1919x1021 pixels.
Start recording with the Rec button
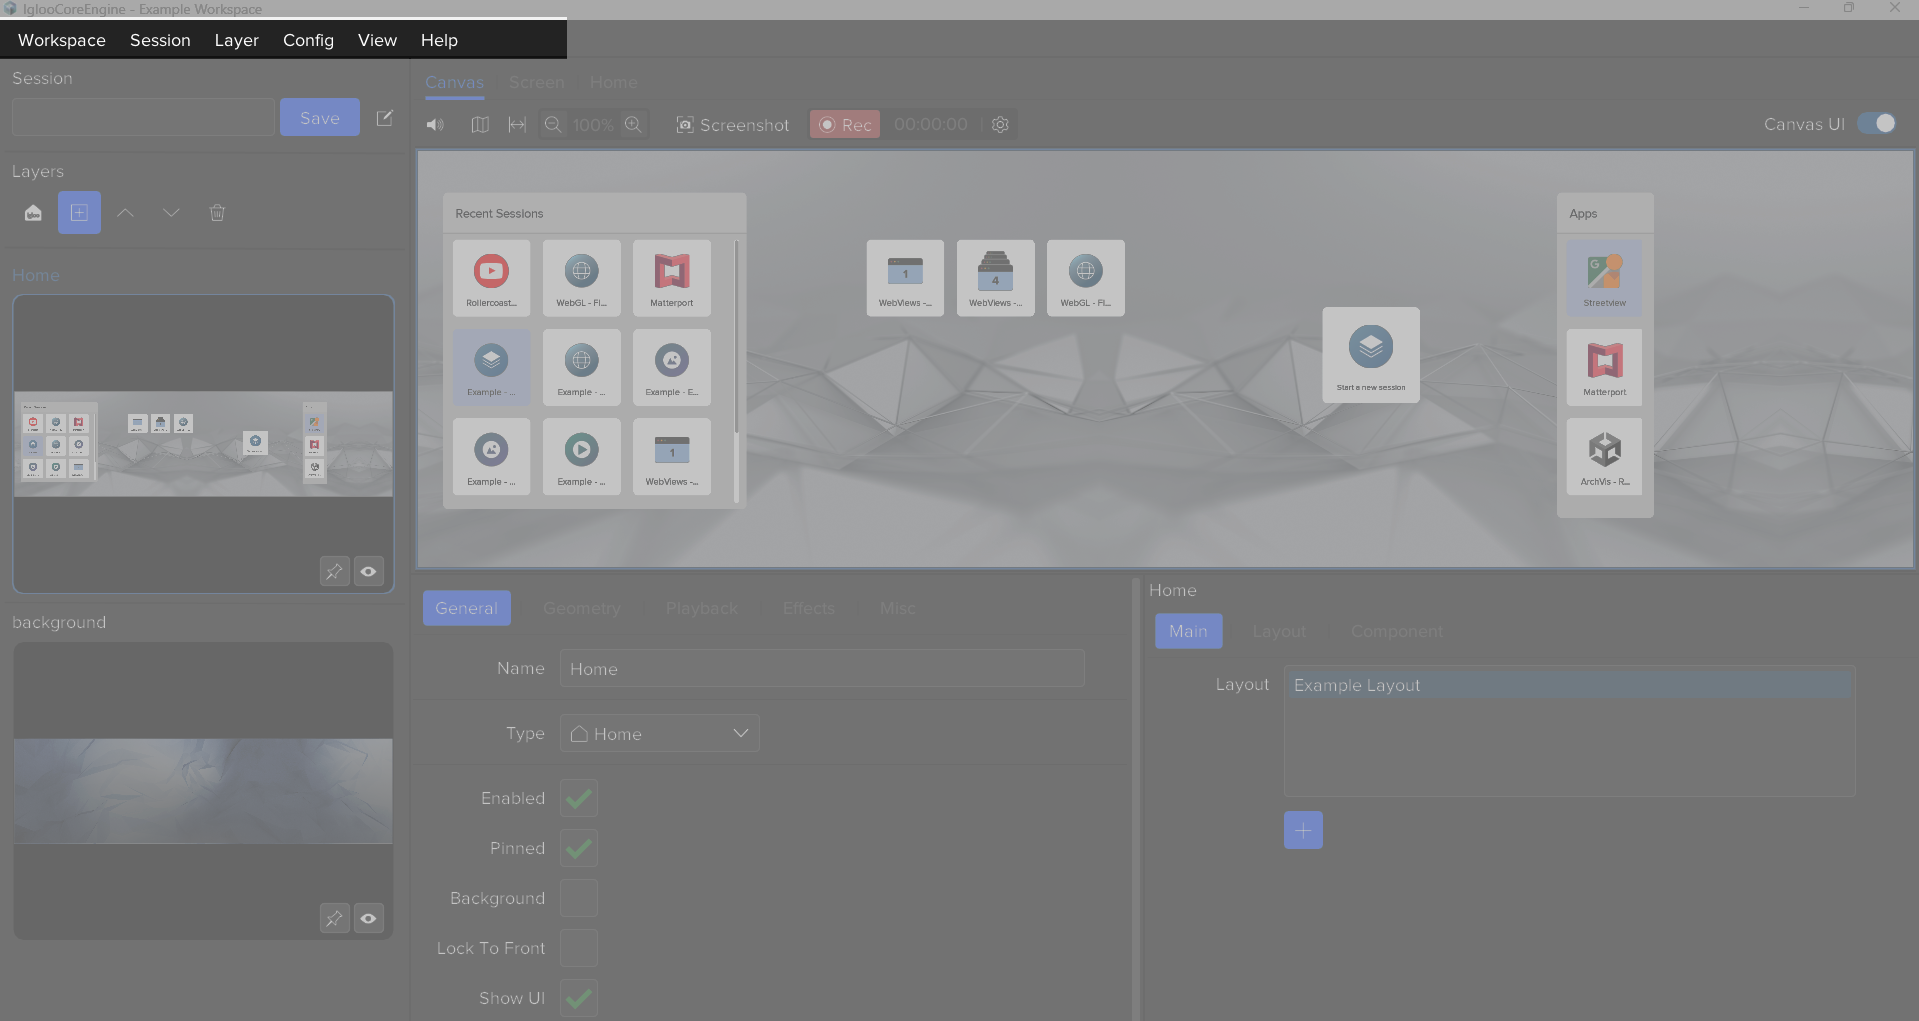[x=845, y=125]
